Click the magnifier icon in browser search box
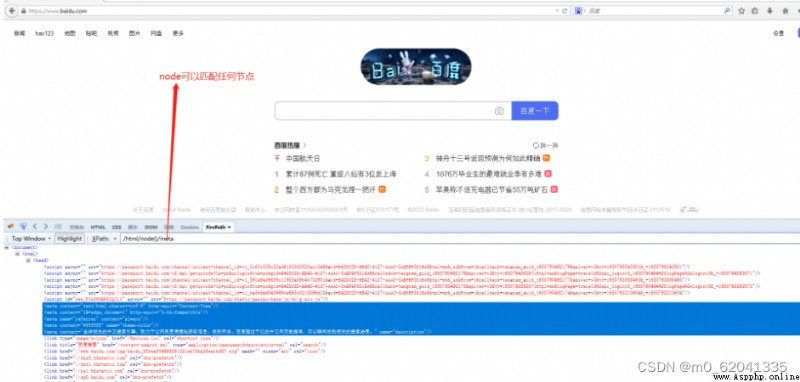This screenshot has width=800, height=382. (727, 10)
